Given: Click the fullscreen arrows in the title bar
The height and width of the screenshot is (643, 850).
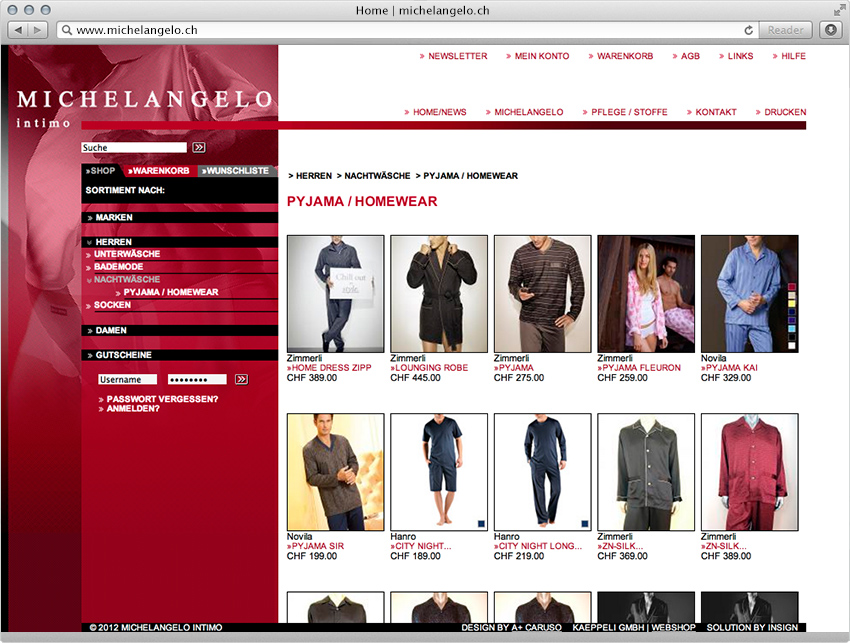Looking at the screenshot, I should (x=839, y=10).
